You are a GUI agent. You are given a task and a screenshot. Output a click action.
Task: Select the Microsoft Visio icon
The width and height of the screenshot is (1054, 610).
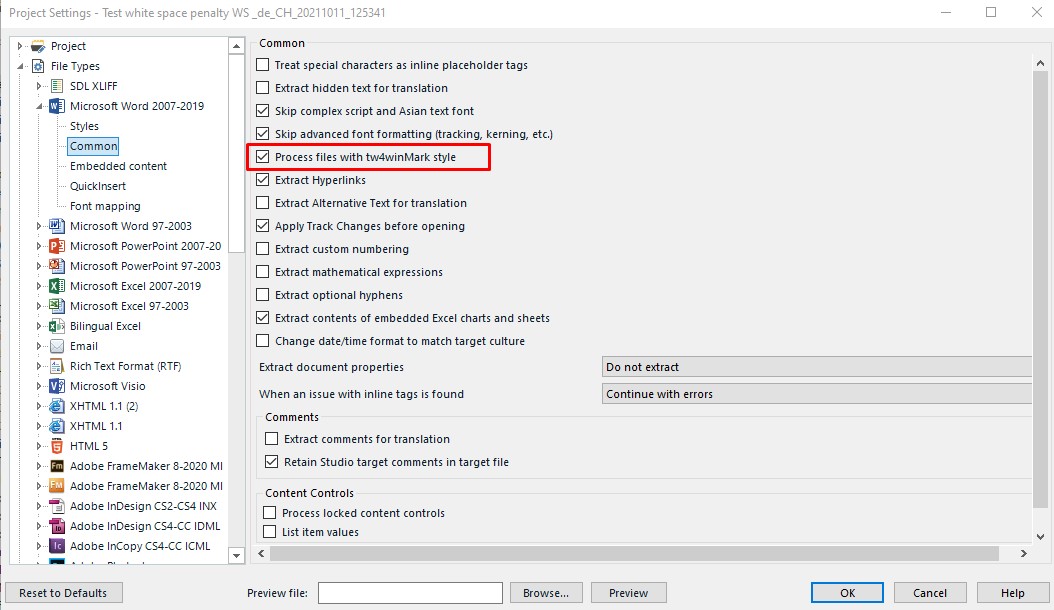tap(57, 386)
